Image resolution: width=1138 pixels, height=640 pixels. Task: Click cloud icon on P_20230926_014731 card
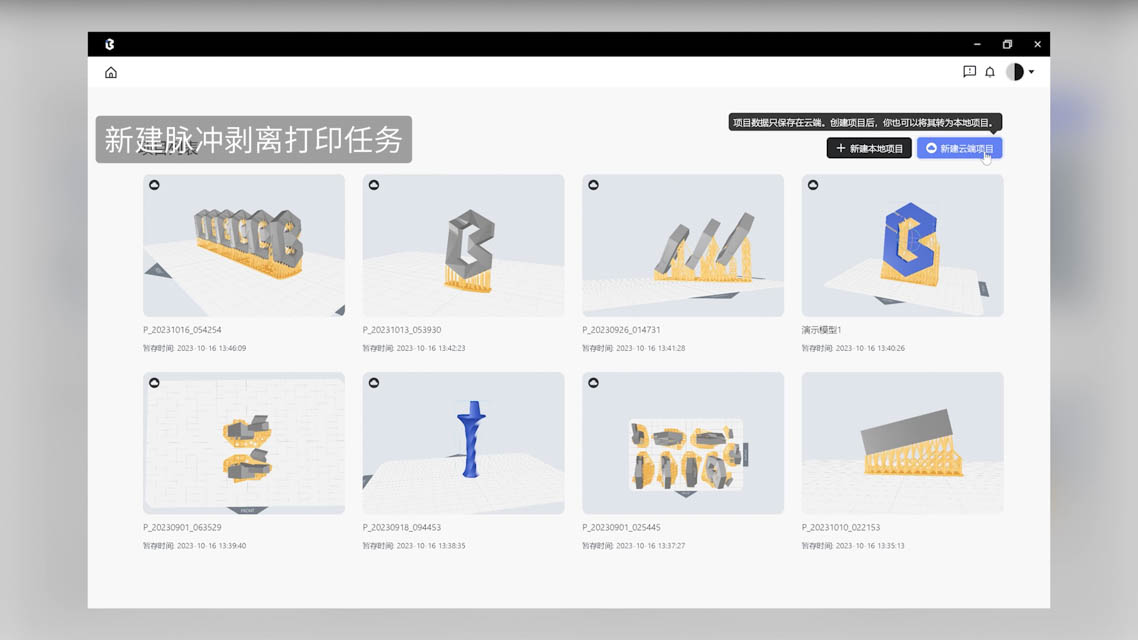tap(594, 185)
